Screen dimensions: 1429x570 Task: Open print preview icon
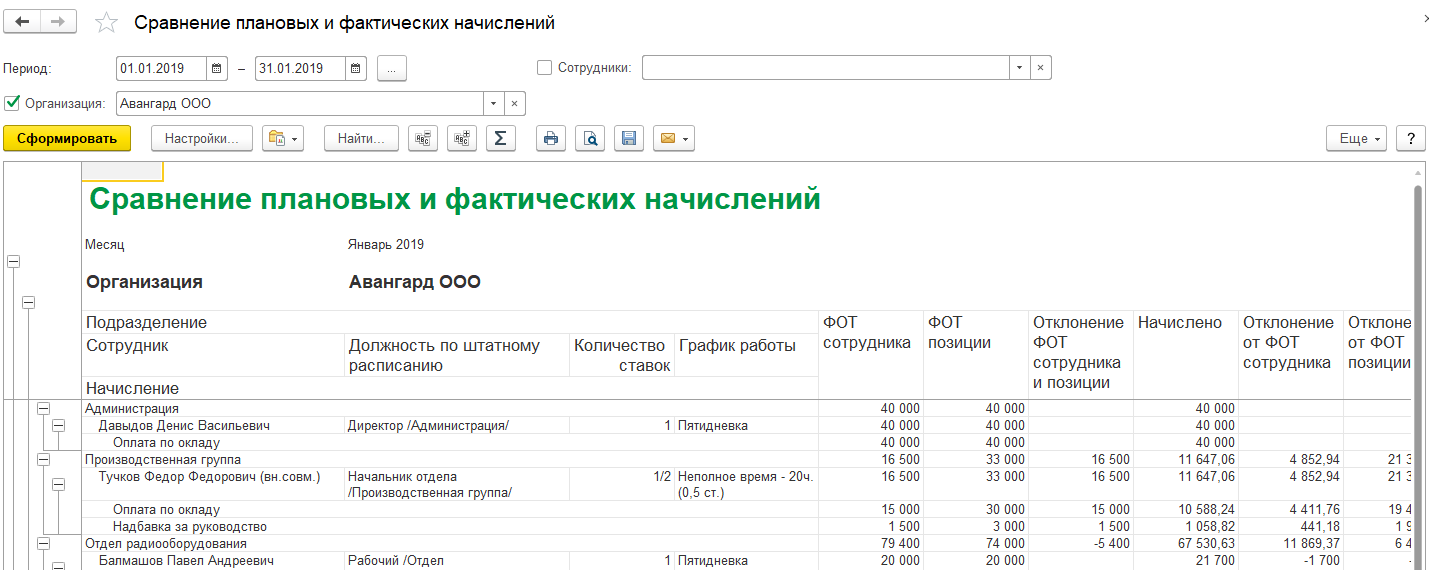pos(591,139)
